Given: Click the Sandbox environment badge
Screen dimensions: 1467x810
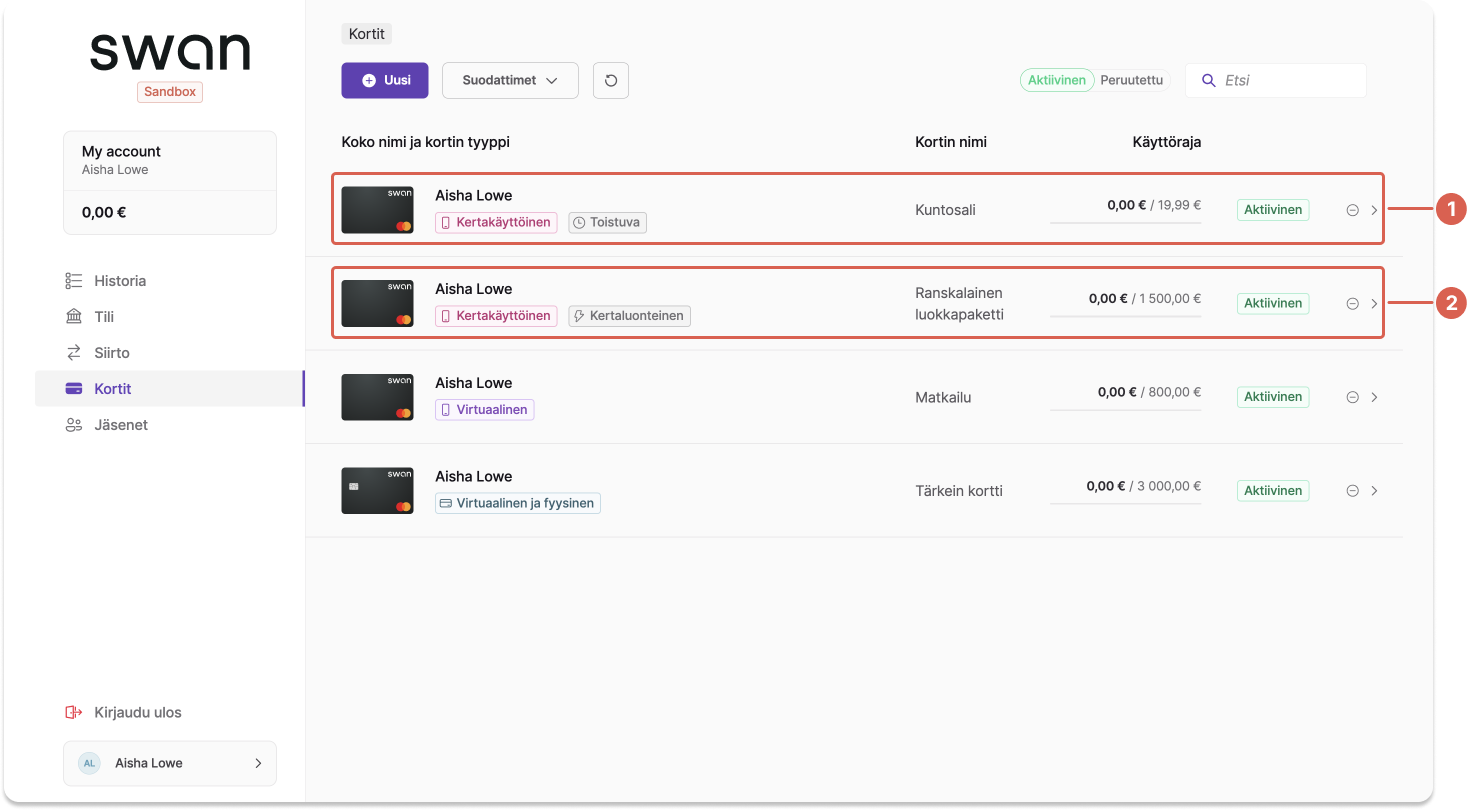Looking at the screenshot, I should pos(170,92).
